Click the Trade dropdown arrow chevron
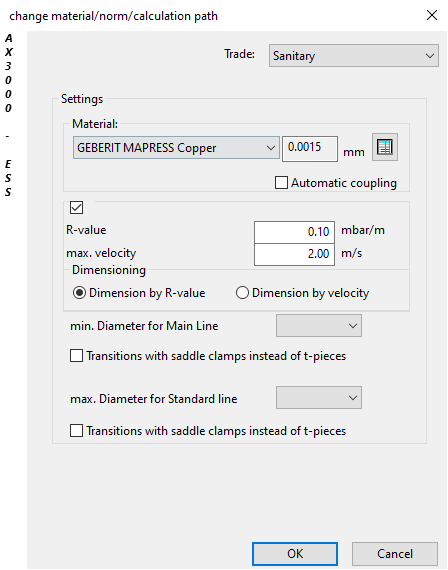Screen dimensions: 448x570 pos(430,56)
